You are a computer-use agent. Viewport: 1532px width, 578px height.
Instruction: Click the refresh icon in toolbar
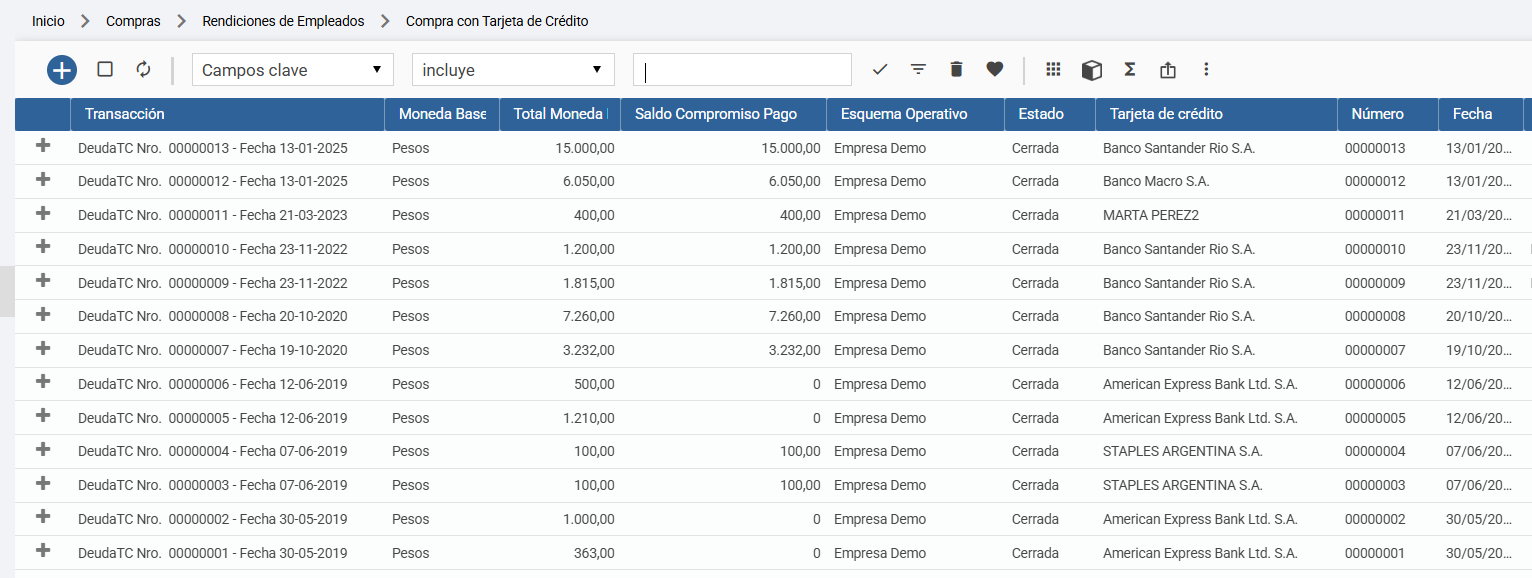click(143, 69)
